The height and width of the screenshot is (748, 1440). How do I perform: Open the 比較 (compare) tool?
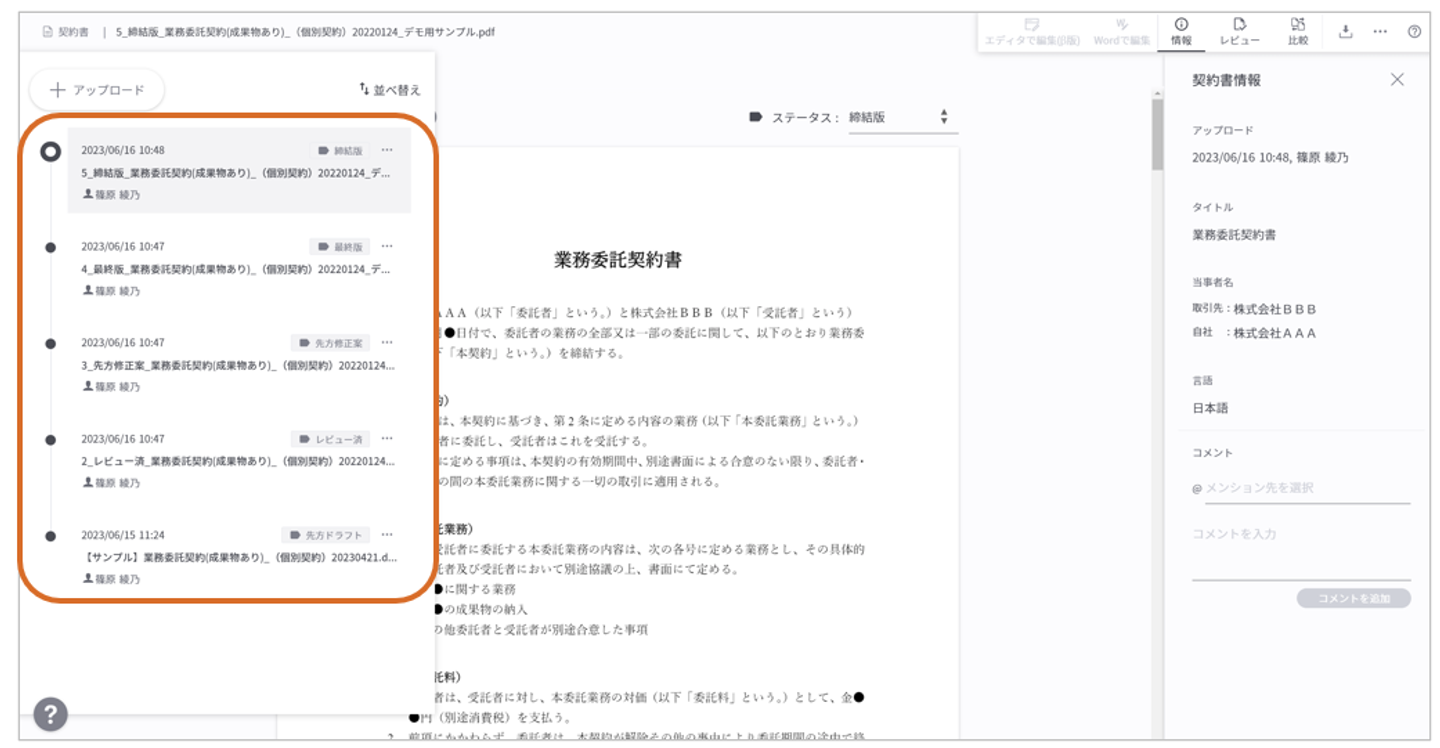1297,31
